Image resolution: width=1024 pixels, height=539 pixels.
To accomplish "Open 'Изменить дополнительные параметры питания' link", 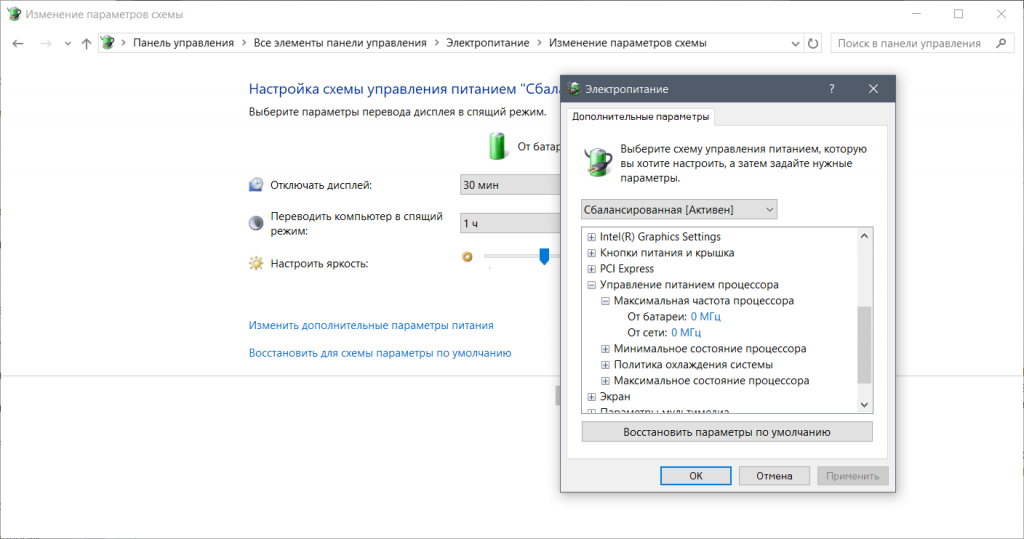I will coord(371,325).
